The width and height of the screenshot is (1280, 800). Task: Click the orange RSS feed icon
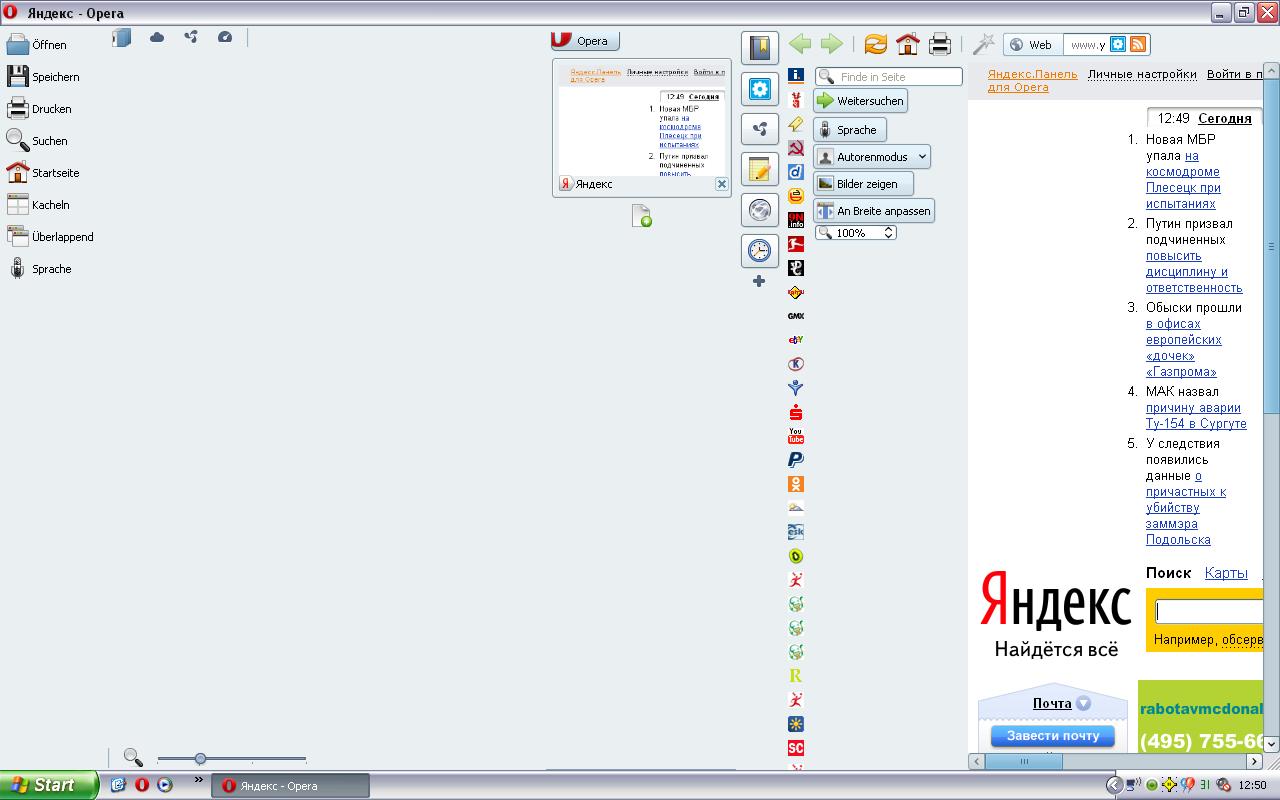pos(1138,44)
